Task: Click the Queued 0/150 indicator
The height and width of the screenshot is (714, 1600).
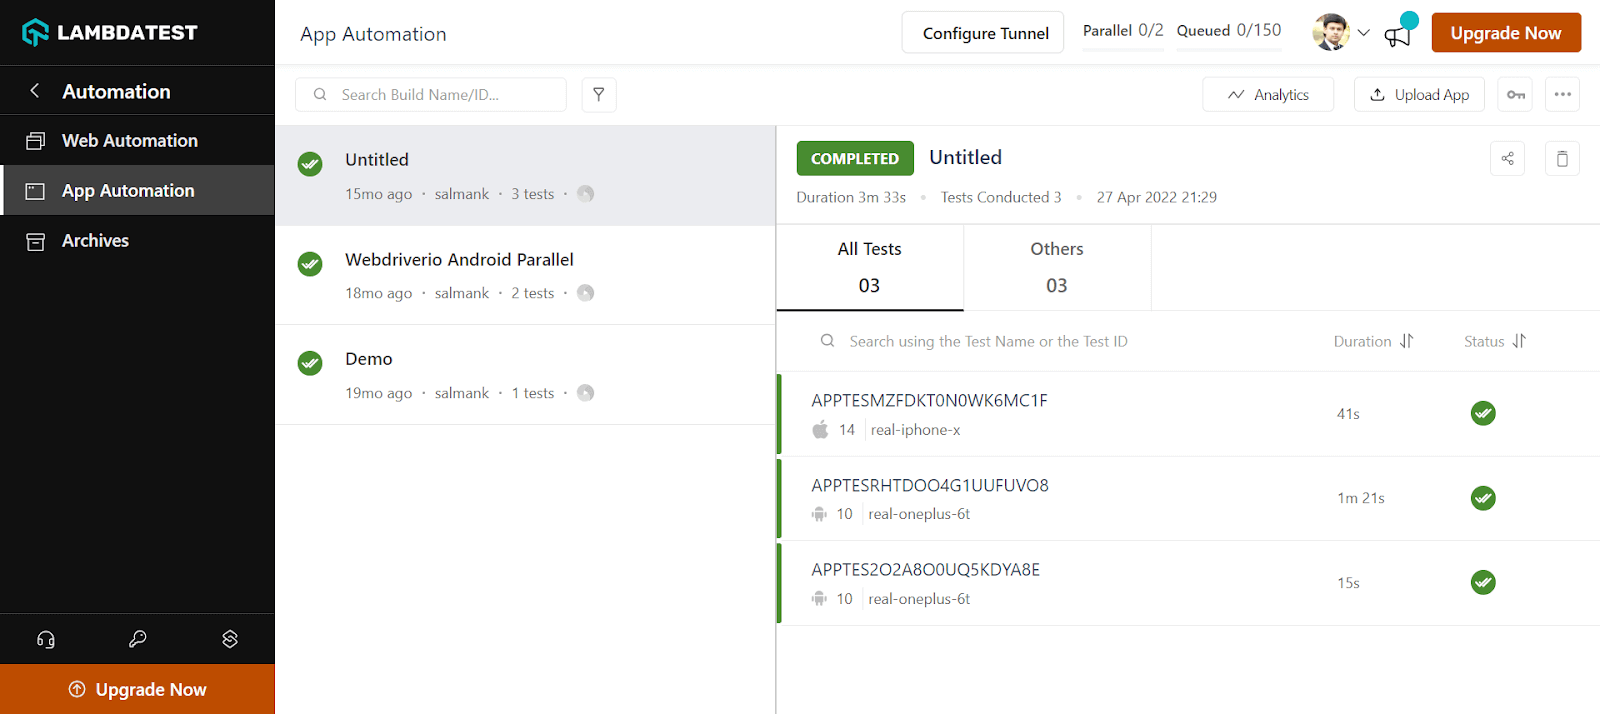Action: 1229,31
